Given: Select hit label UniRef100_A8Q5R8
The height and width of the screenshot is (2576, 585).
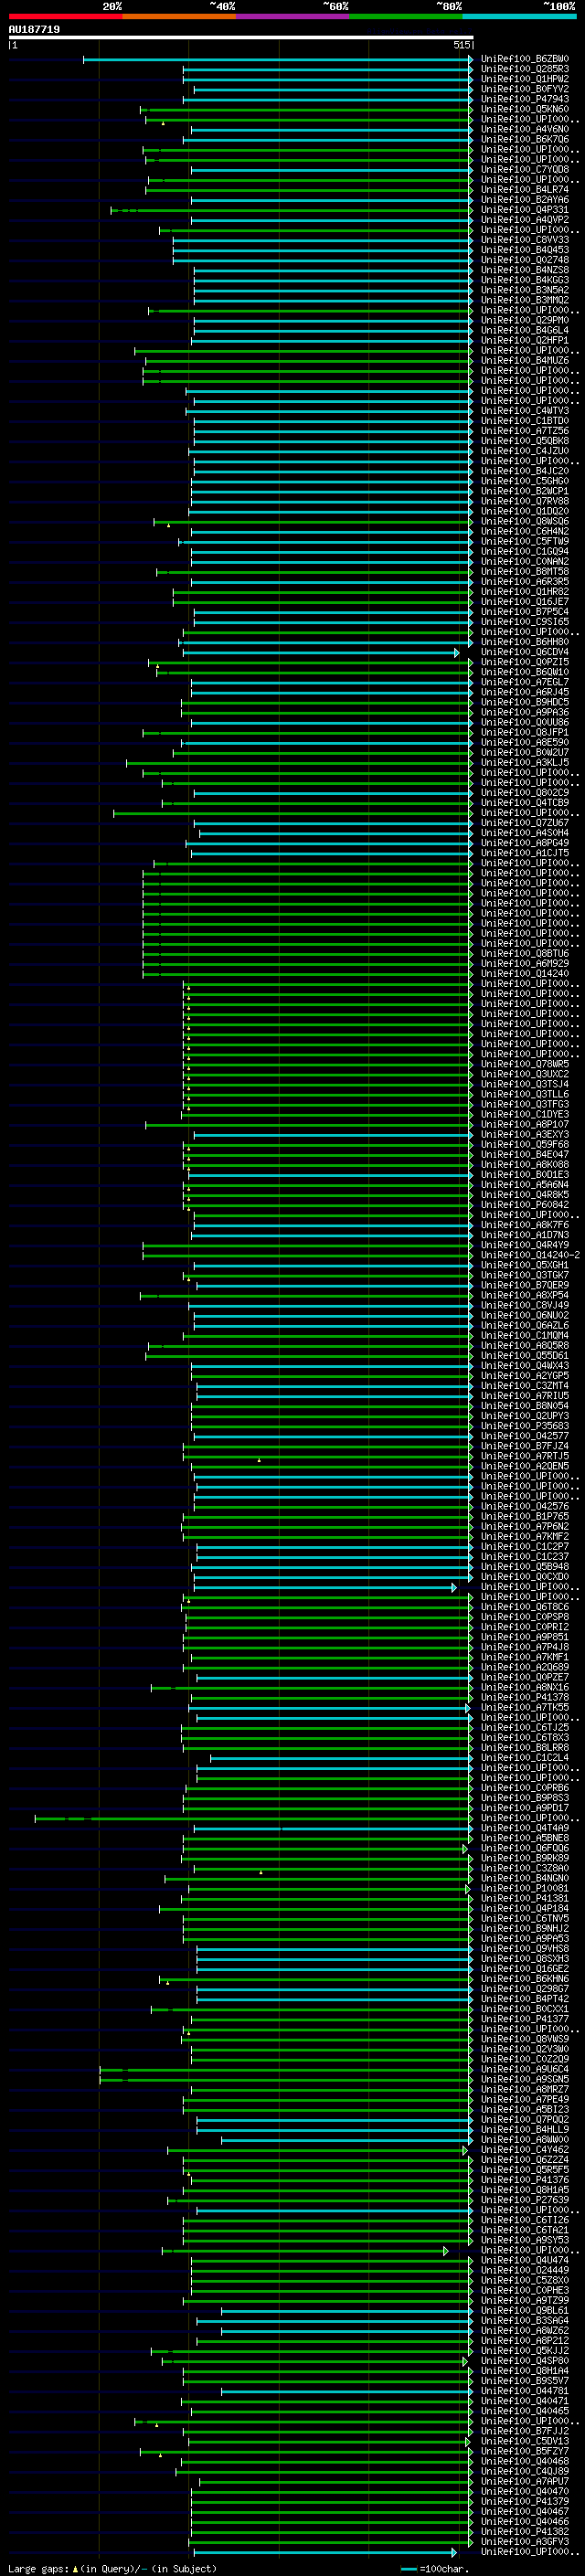Looking at the screenshot, I should click(x=524, y=1345).
